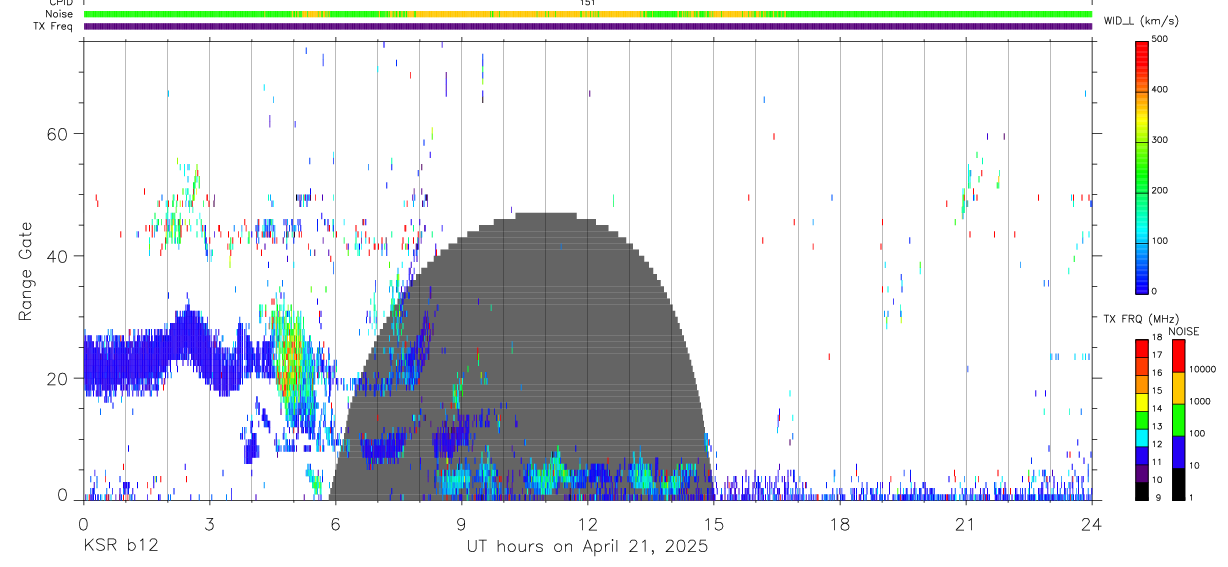Click the '10000' tick on NOISE bar
The width and height of the screenshot is (1228, 567).
click(x=1202, y=369)
